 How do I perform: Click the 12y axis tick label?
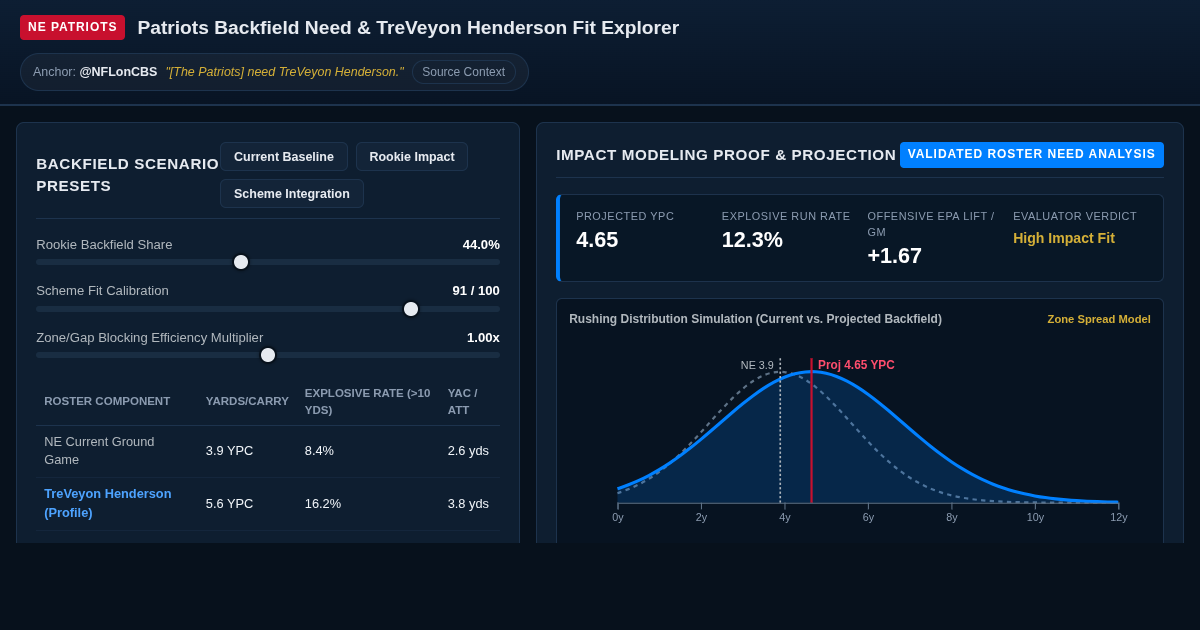click(1119, 517)
